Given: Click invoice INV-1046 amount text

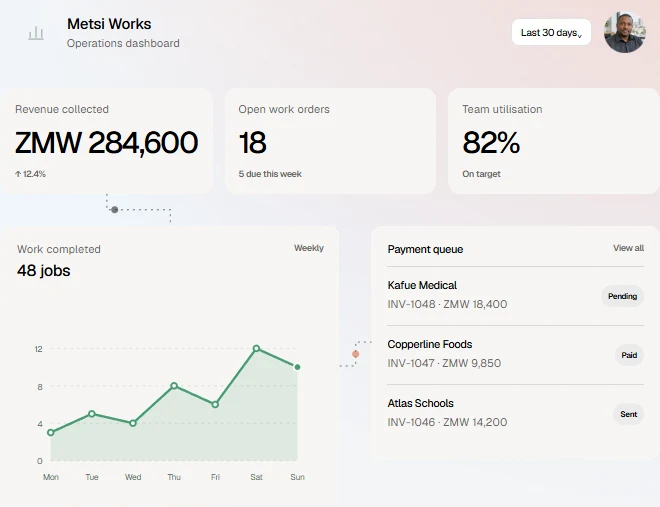Looking at the screenshot, I should 447,422.
